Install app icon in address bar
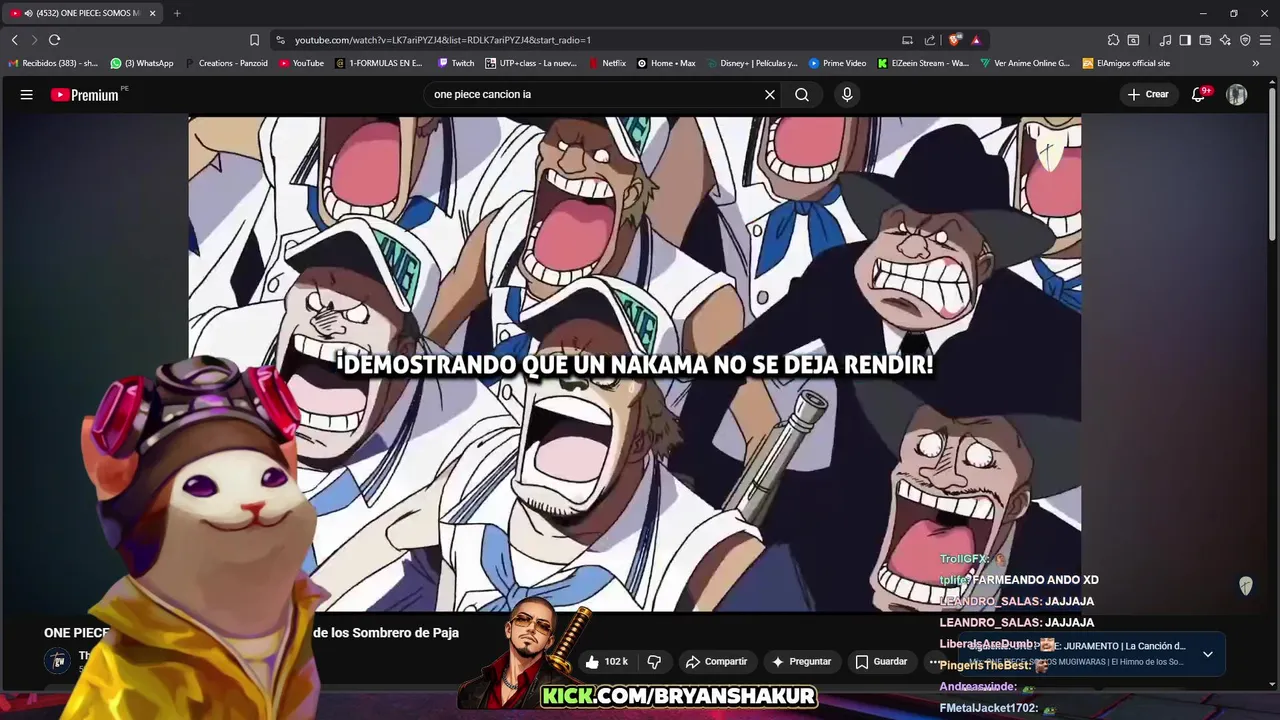This screenshot has height=720, width=1280. click(907, 40)
